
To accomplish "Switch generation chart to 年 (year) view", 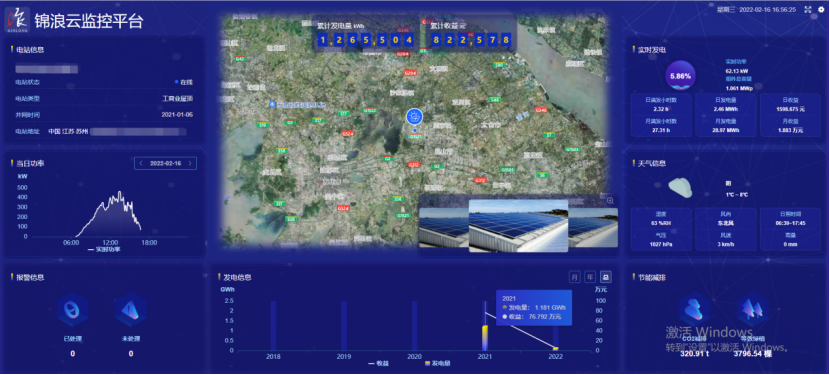I will [x=590, y=276].
